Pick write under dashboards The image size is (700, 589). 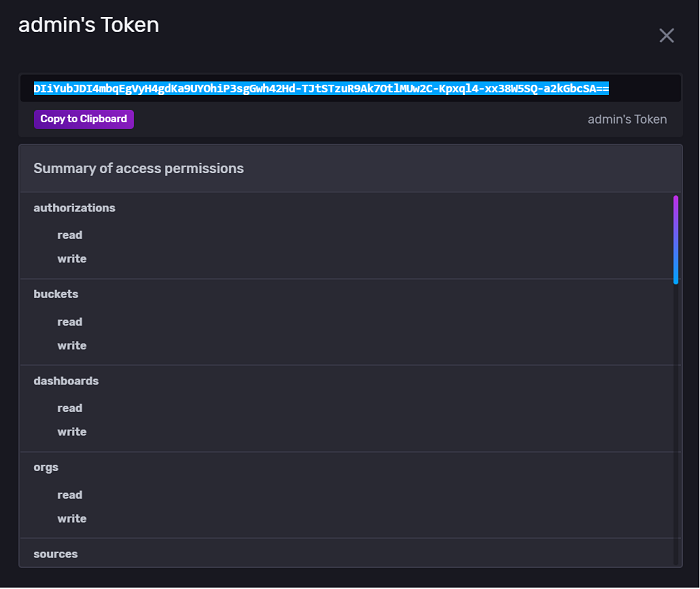pyautogui.click(x=72, y=432)
